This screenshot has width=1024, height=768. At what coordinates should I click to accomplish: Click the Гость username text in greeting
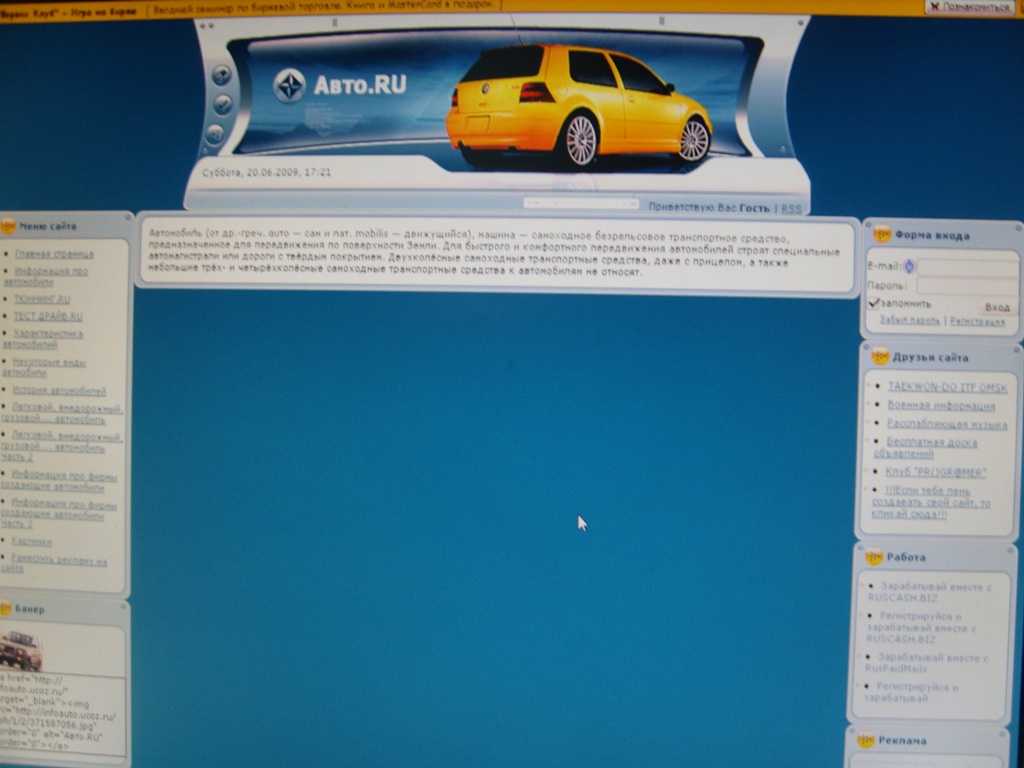[754, 208]
